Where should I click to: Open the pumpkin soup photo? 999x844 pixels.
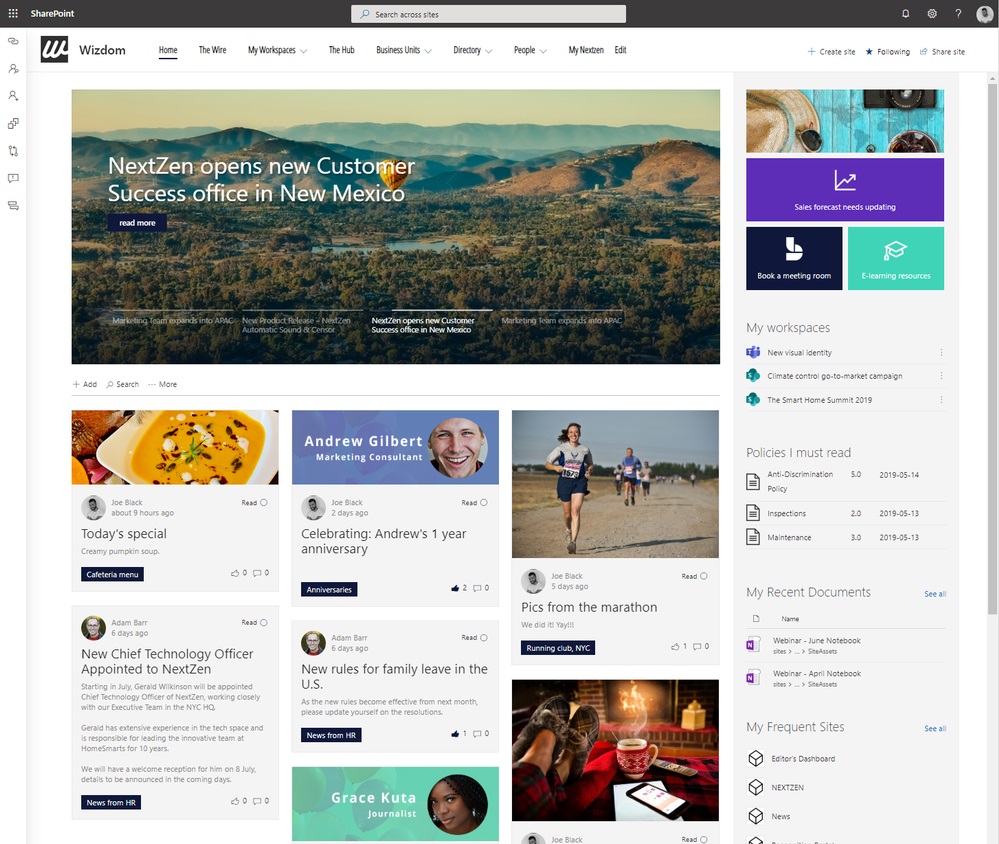pos(175,447)
